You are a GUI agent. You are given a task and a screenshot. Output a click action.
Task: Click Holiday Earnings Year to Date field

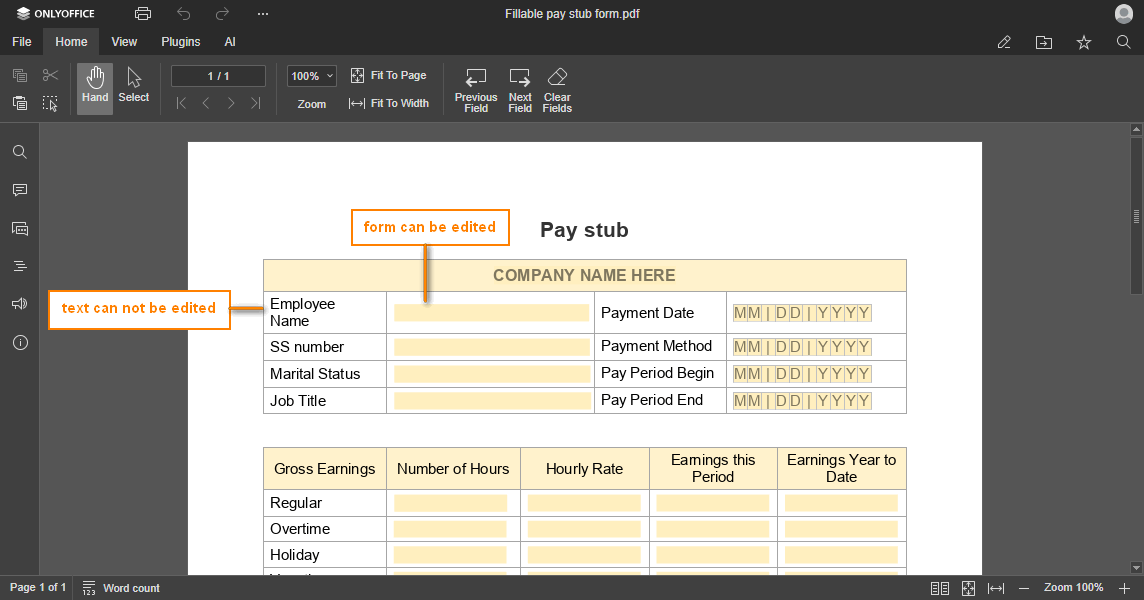click(841, 555)
